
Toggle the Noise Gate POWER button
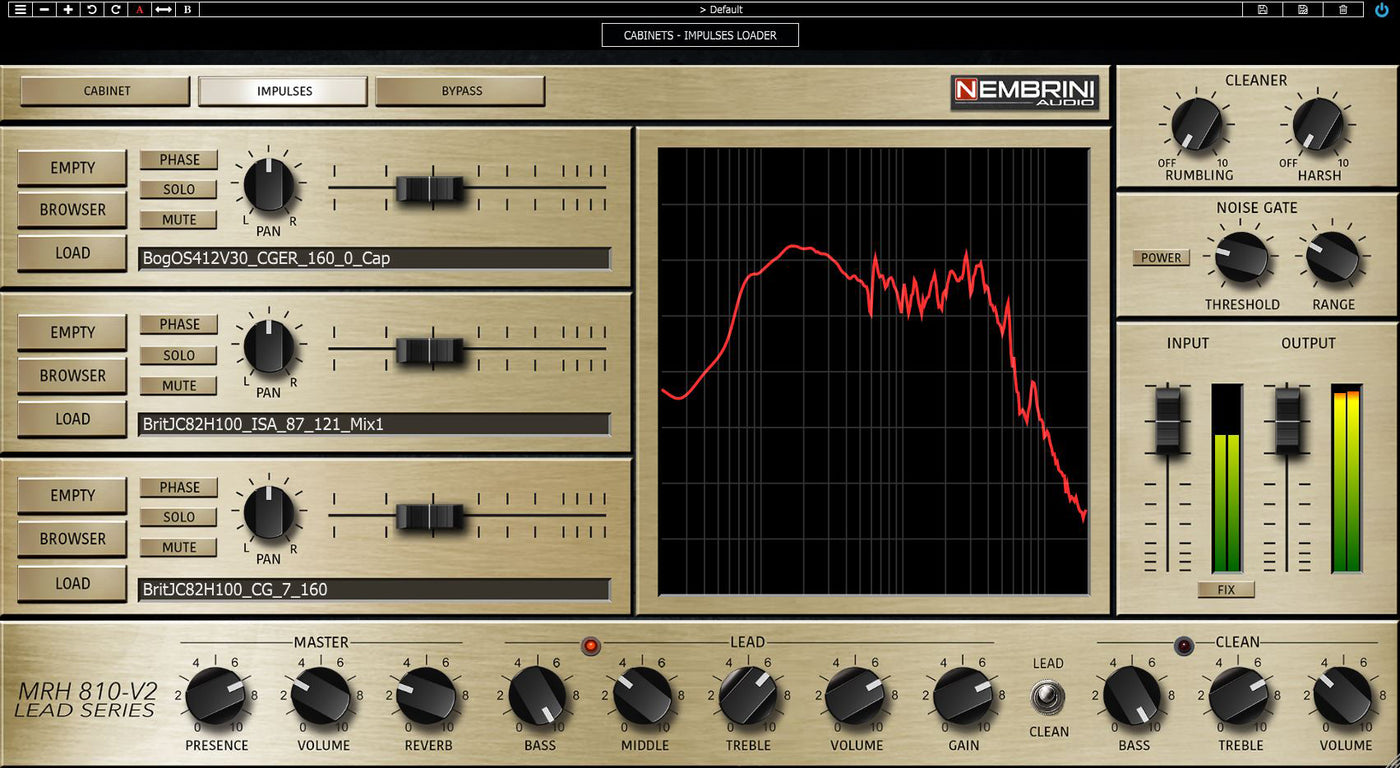coord(1161,258)
